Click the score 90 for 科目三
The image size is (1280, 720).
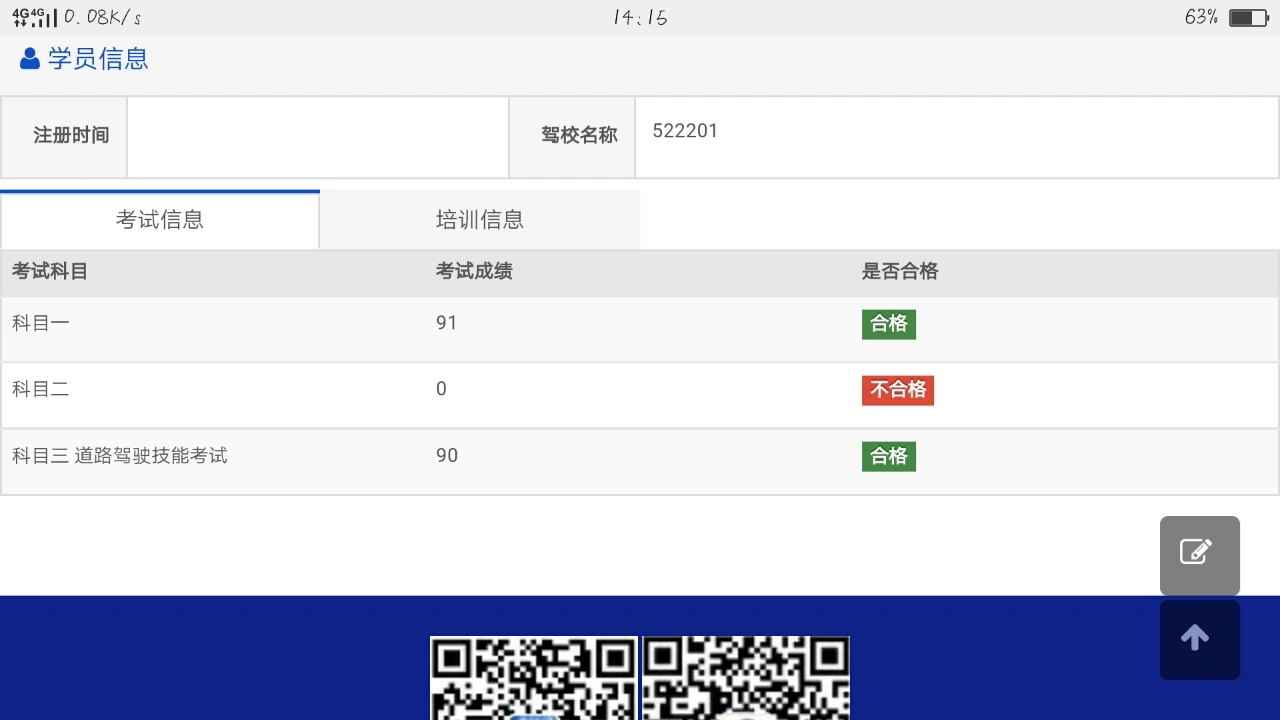447,456
